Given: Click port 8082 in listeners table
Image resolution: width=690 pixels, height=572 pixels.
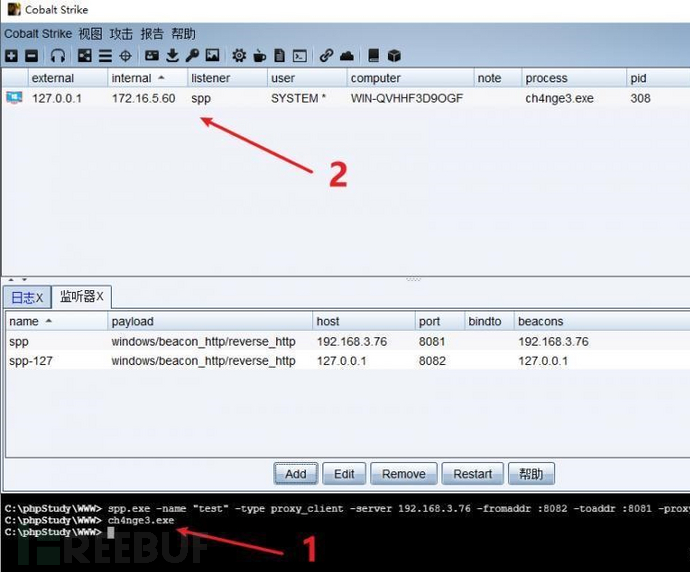Looking at the screenshot, I should pos(432,361).
